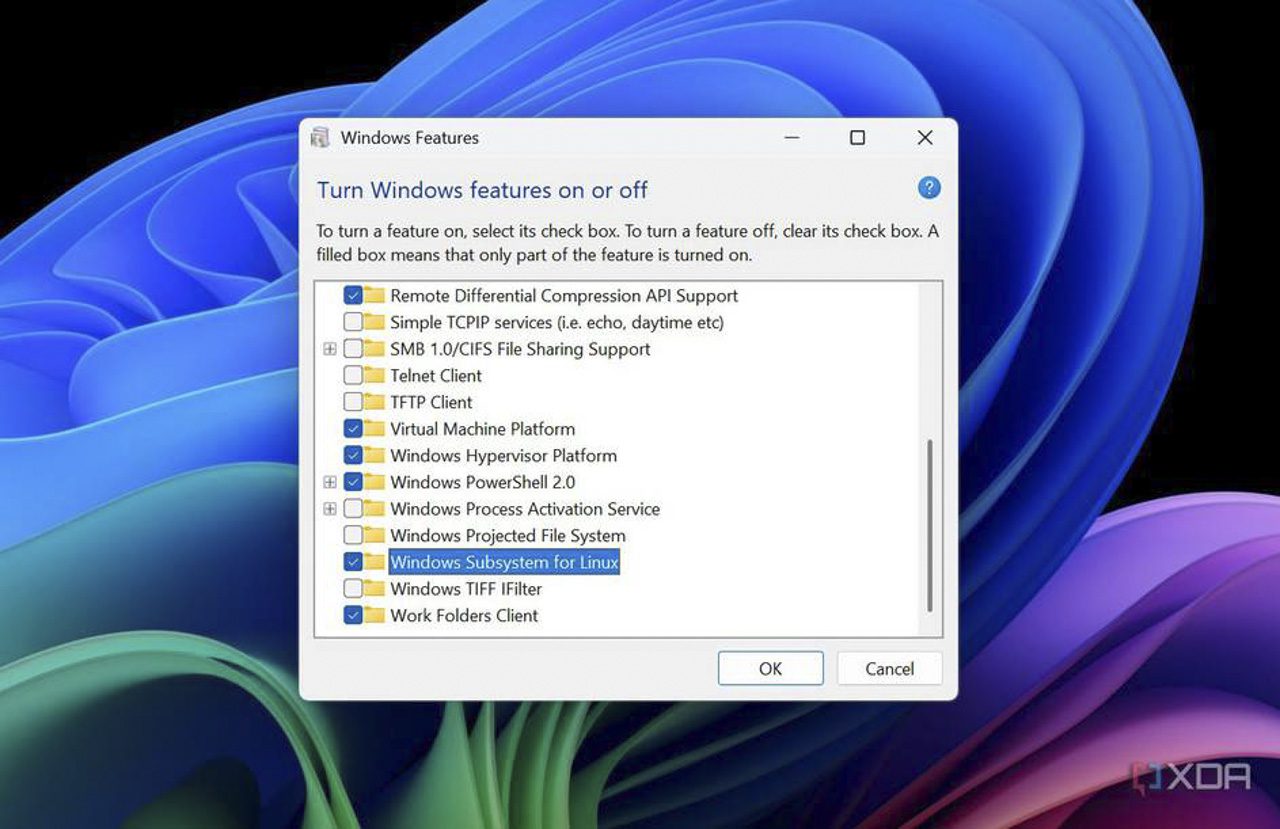Check the Telnet Client checkbox
Image resolution: width=1280 pixels, height=829 pixels.
coord(353,376)
